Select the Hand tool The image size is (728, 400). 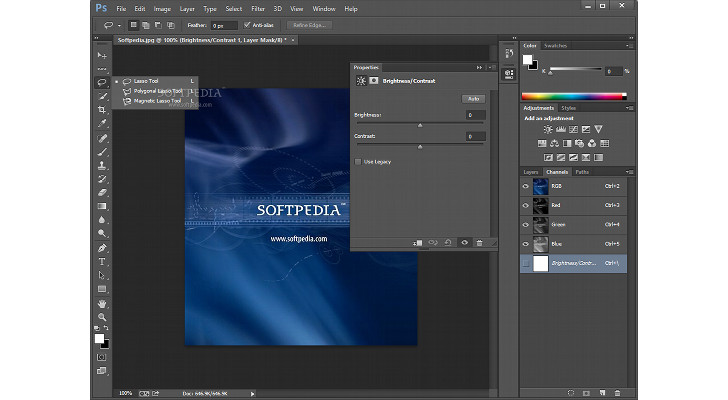point(102,304)
